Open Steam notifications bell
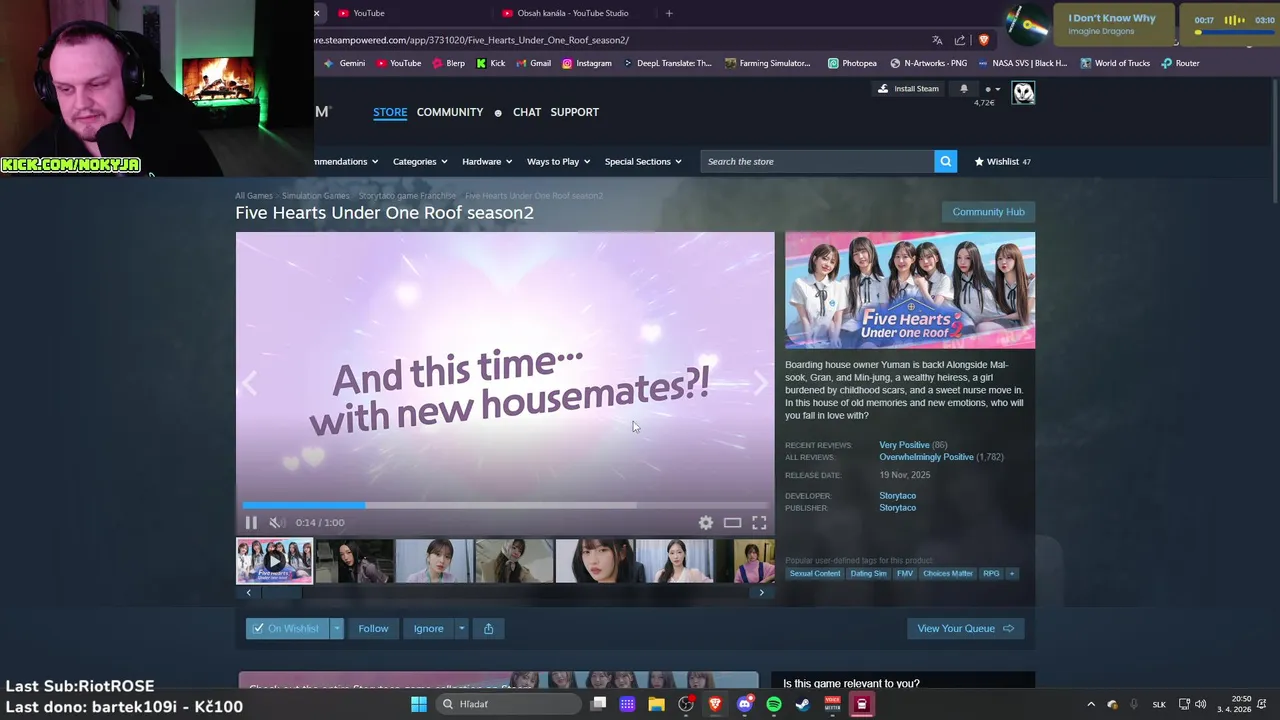 click(964, 89)
